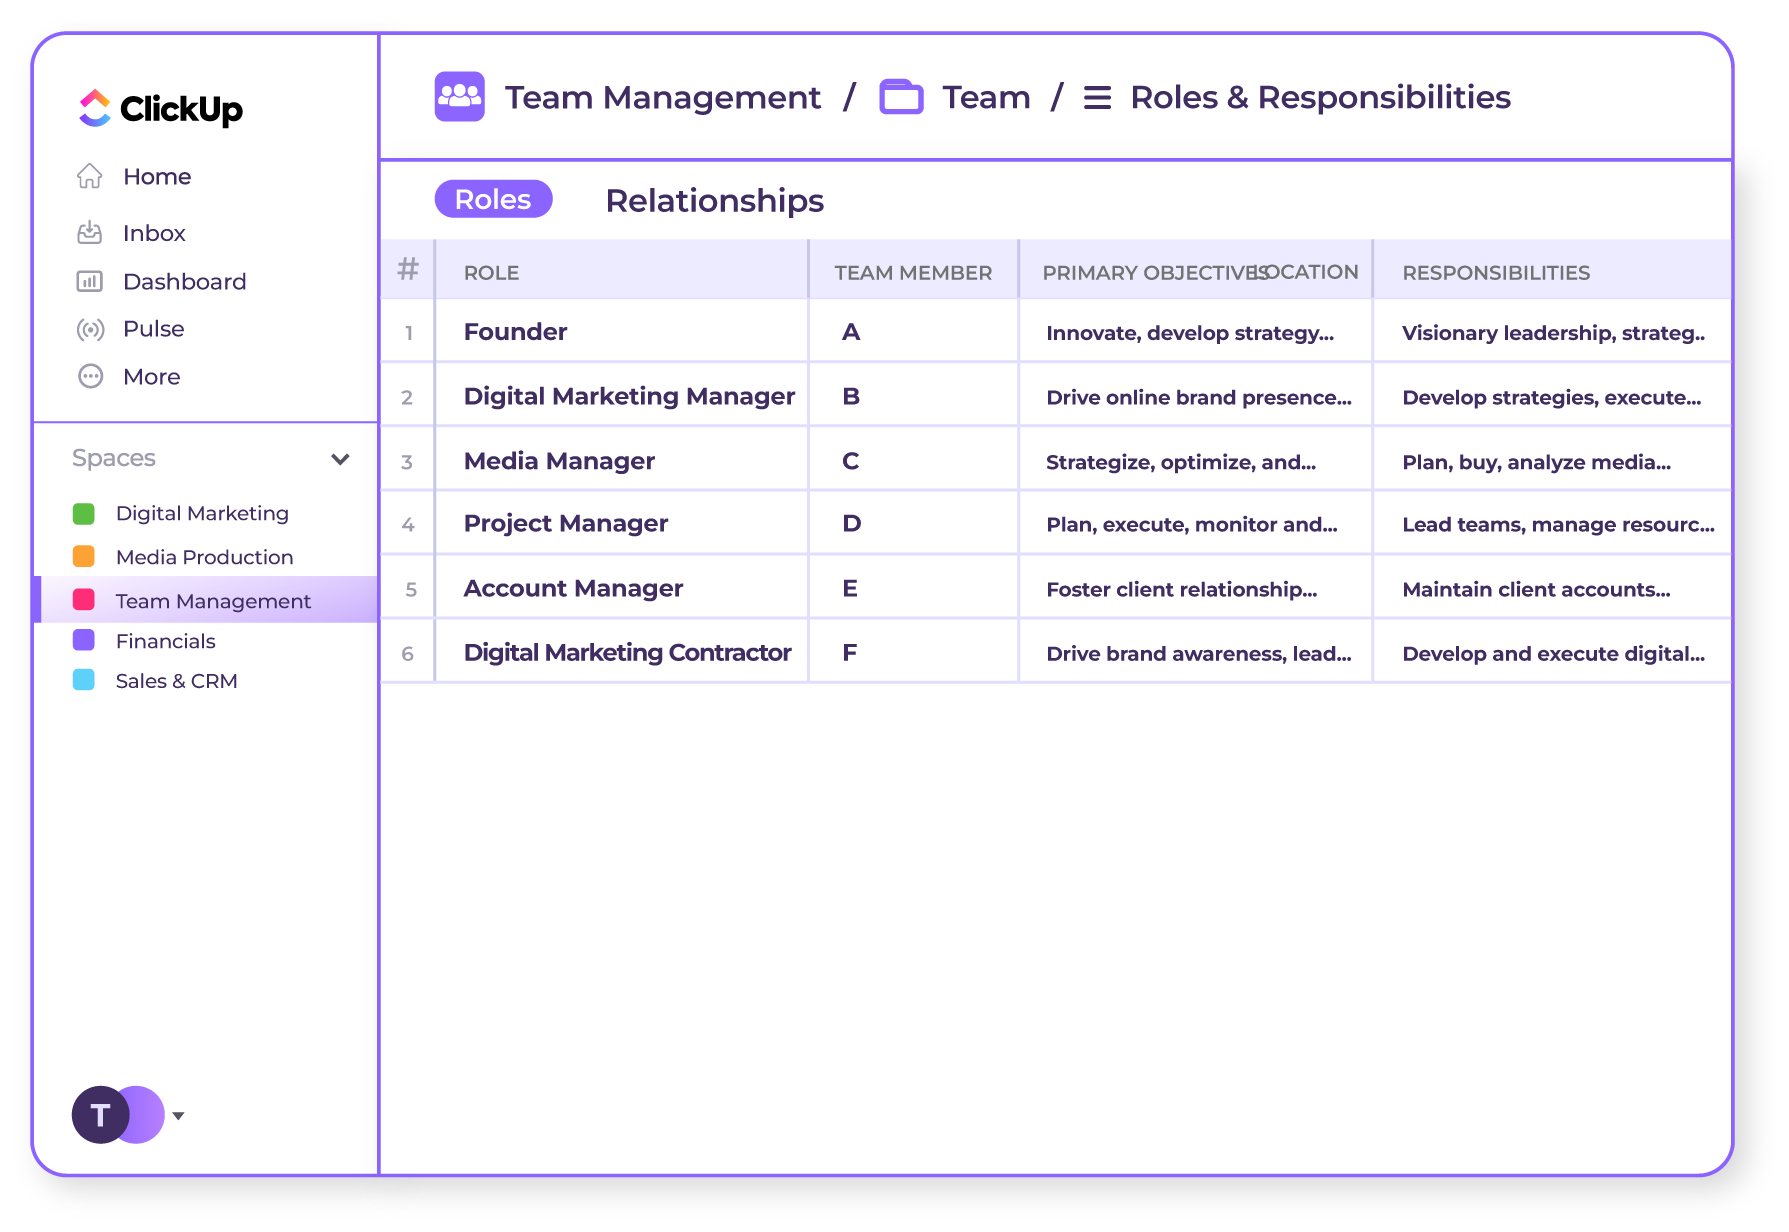This screenshot has height=1232, width=1789.
Task: Click the Responsibilities column header
Action: pos(1495,273)
